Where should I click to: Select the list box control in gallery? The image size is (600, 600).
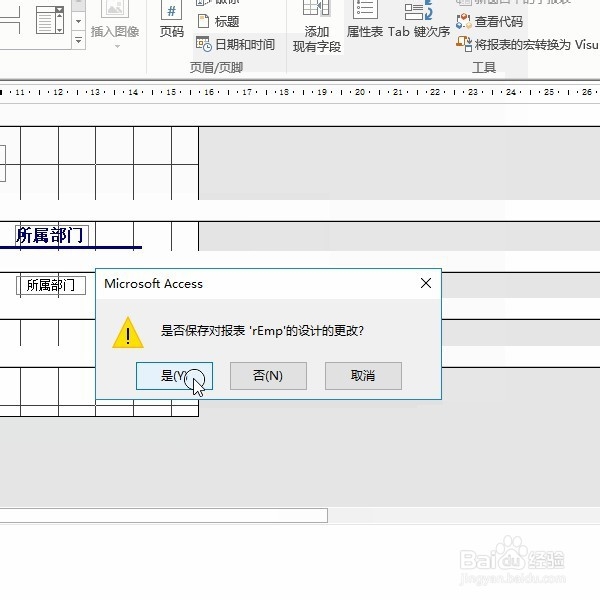coord(50,19)
